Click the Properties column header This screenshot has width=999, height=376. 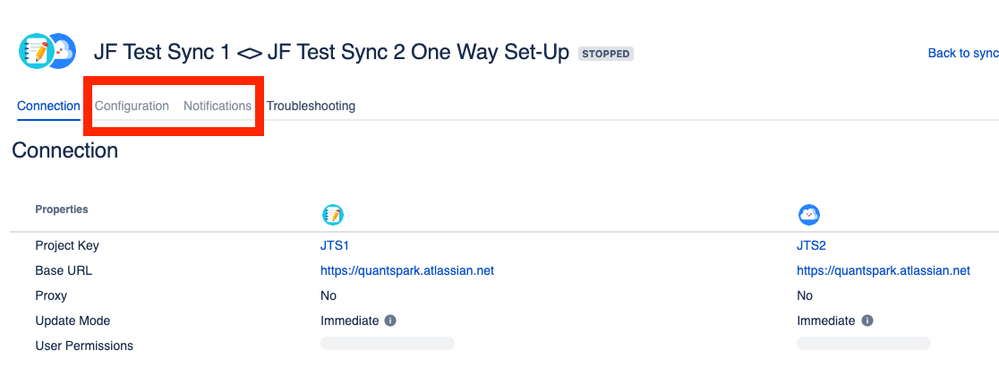(62, 209)
